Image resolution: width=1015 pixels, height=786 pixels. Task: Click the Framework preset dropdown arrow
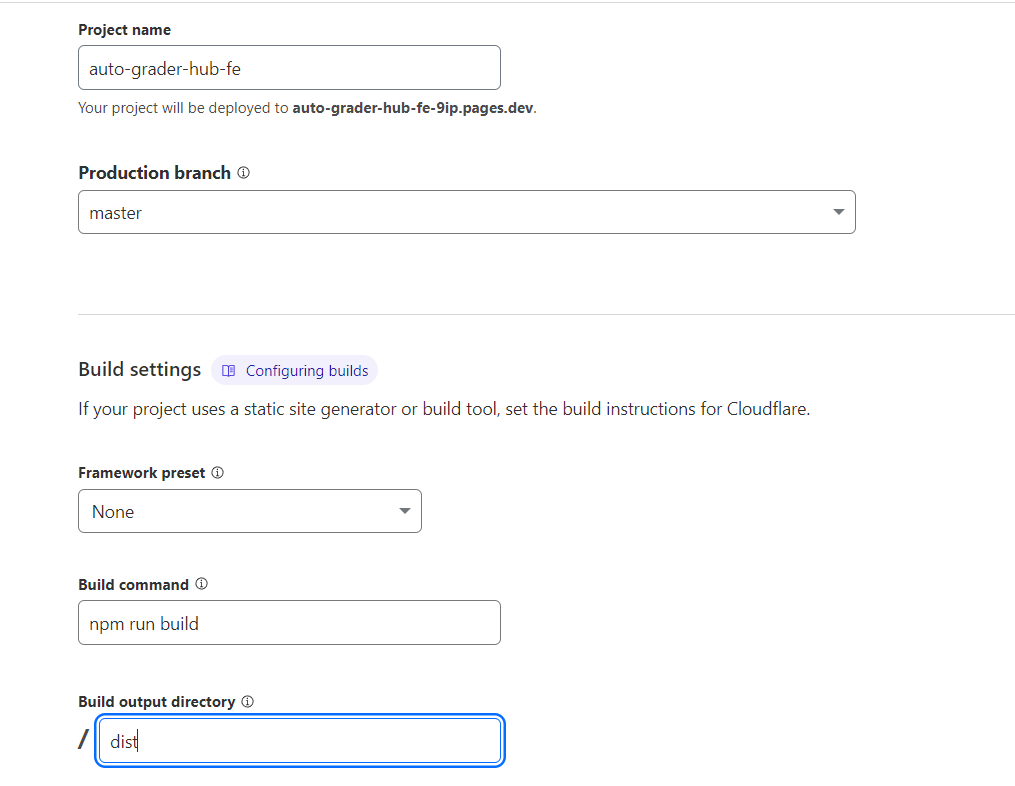(x=404, y=511)
